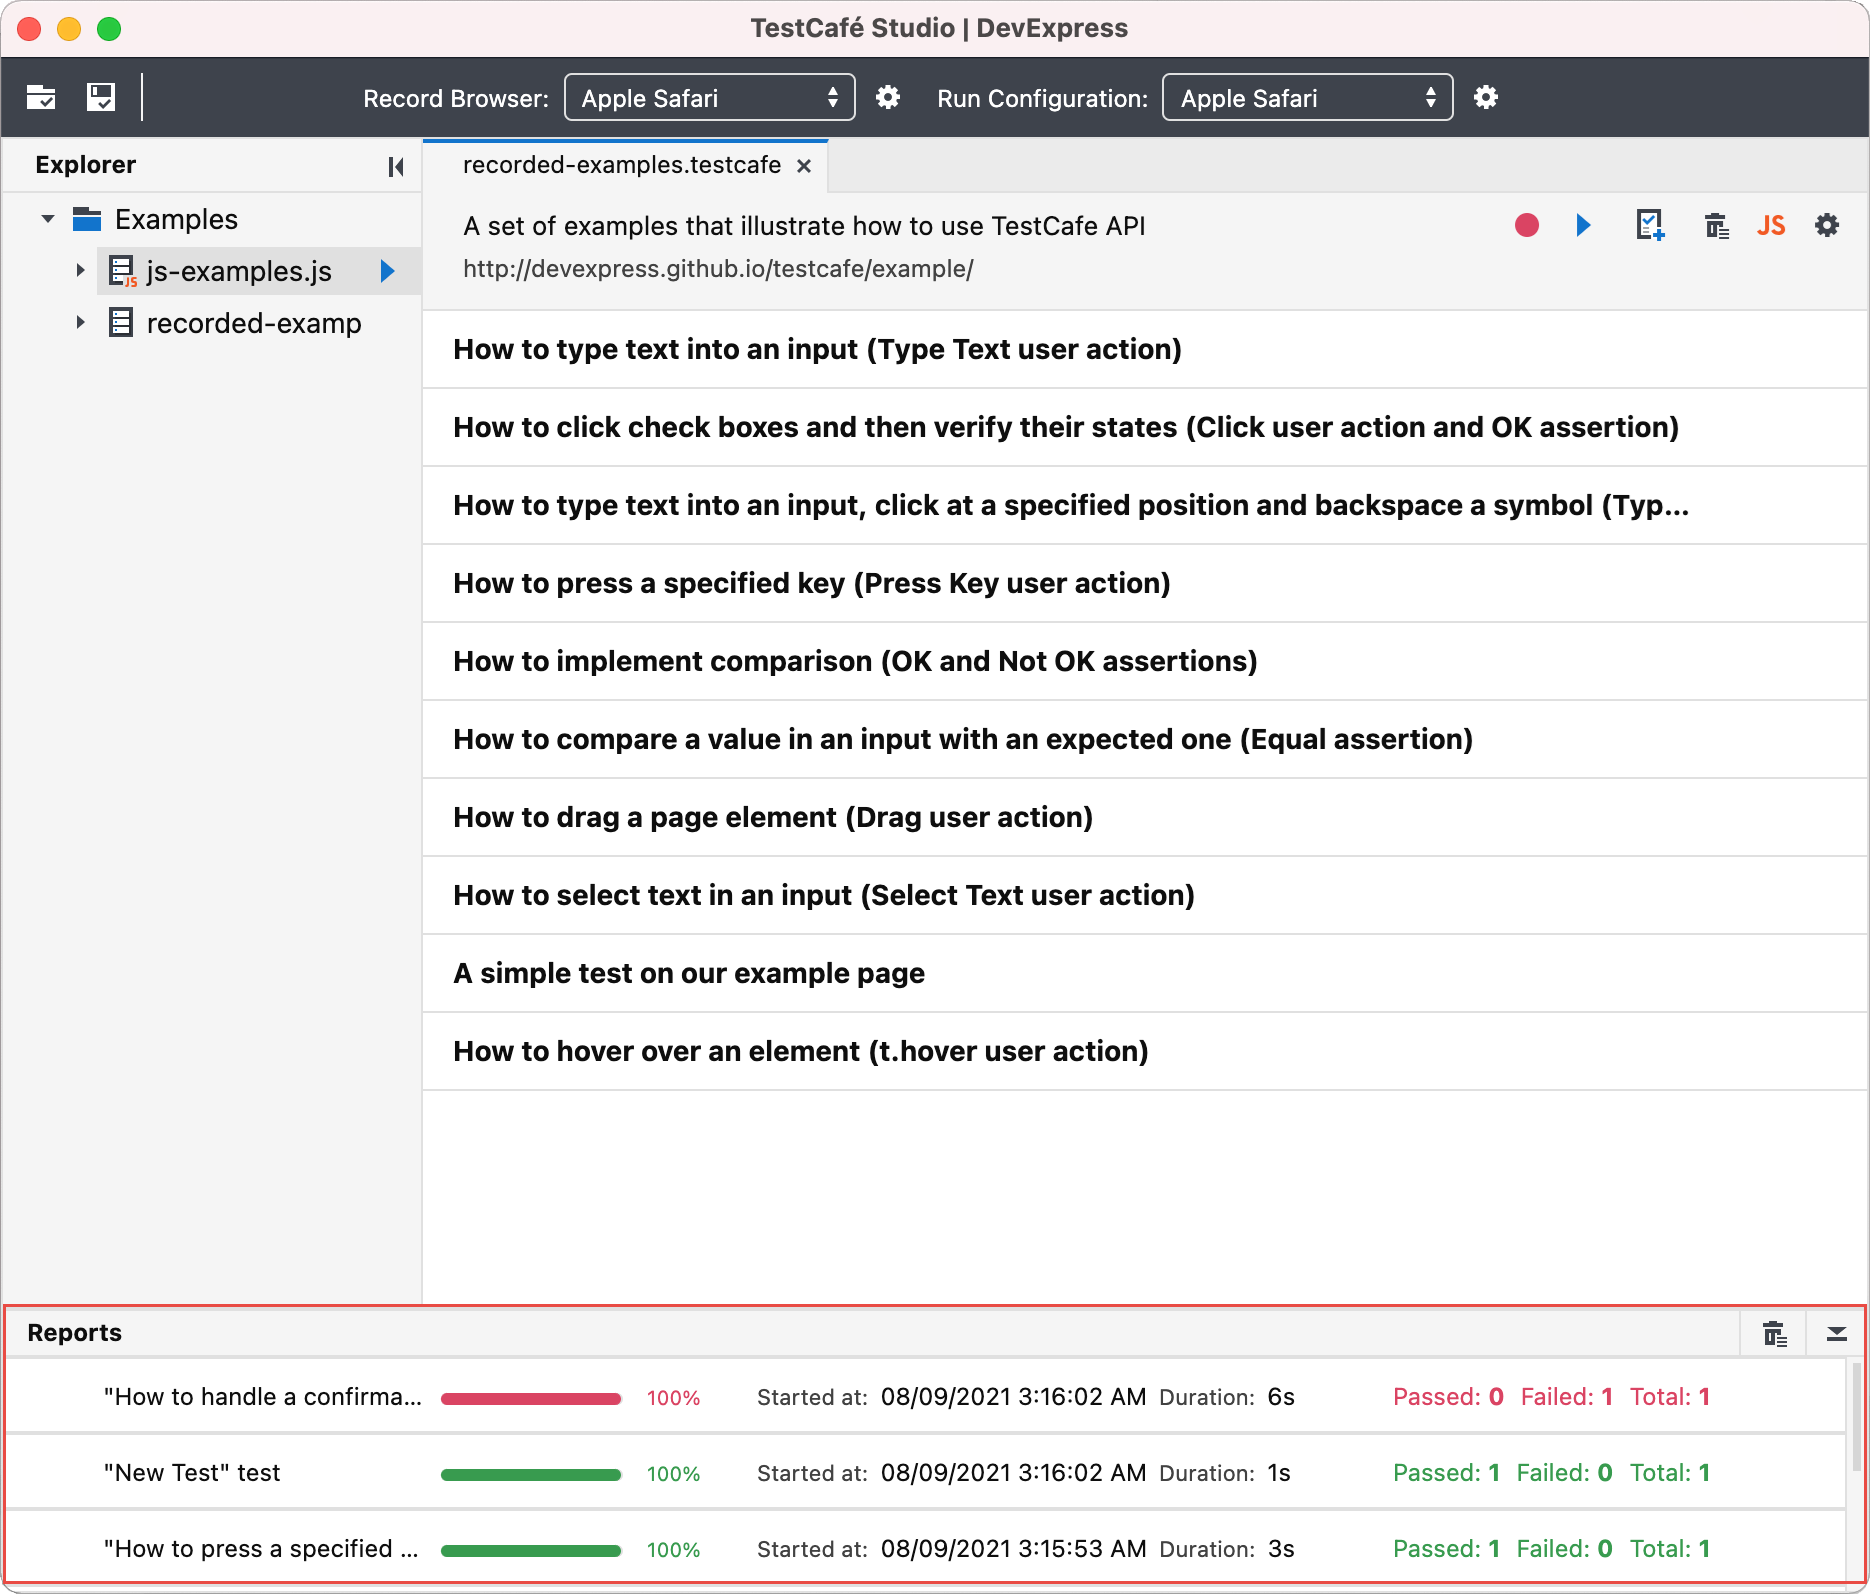Image resolution: width=1871 pixels, height=1594 pixels.
Task: Open a project with the folder icon
Action: point(40,97)
